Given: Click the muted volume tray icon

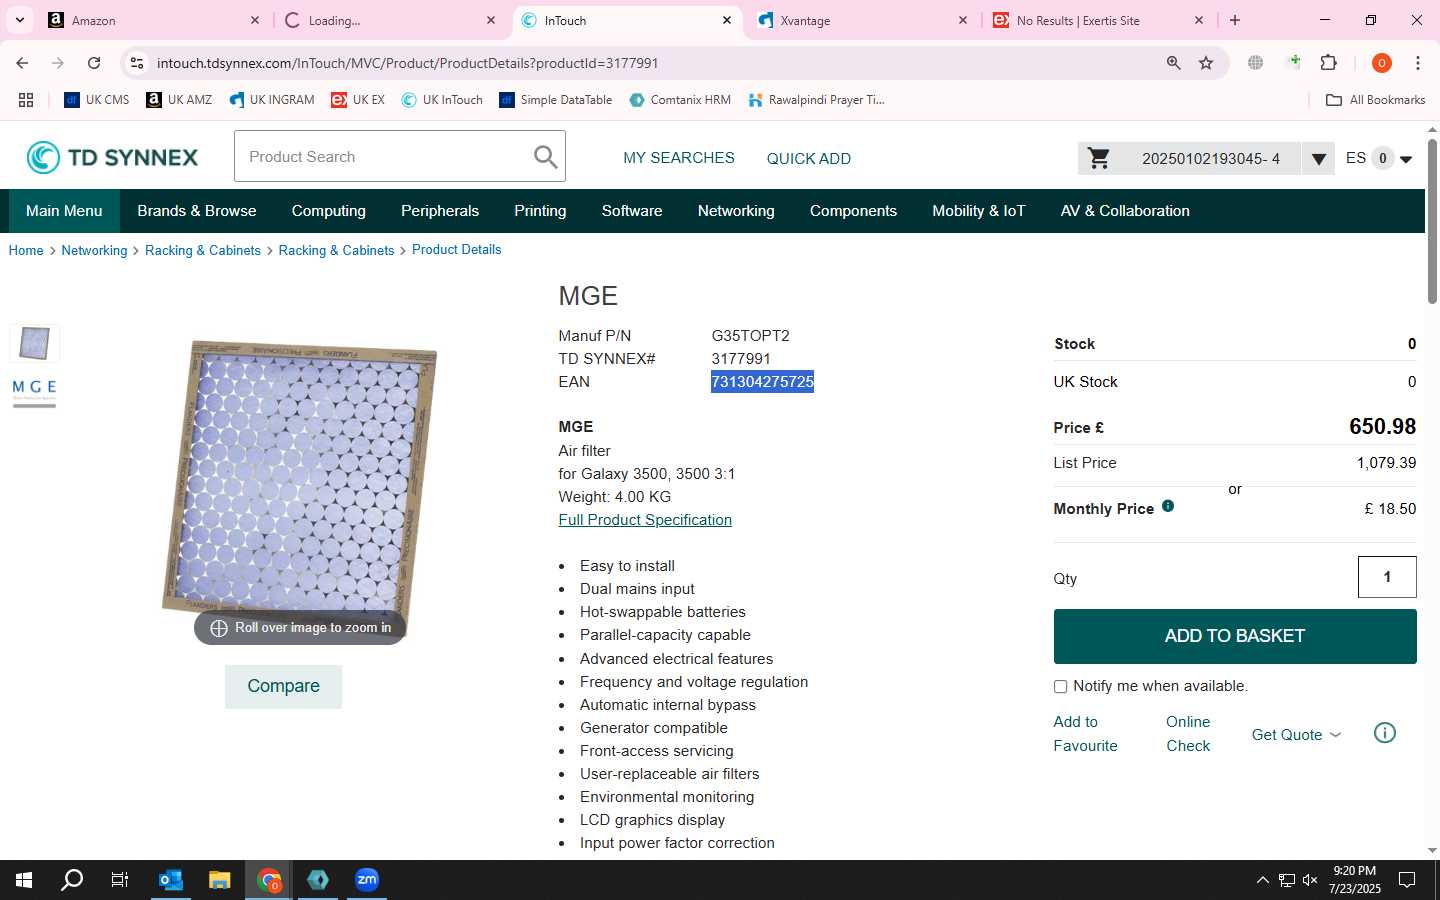Looking at the screenshot, I should pos(1310,880).
